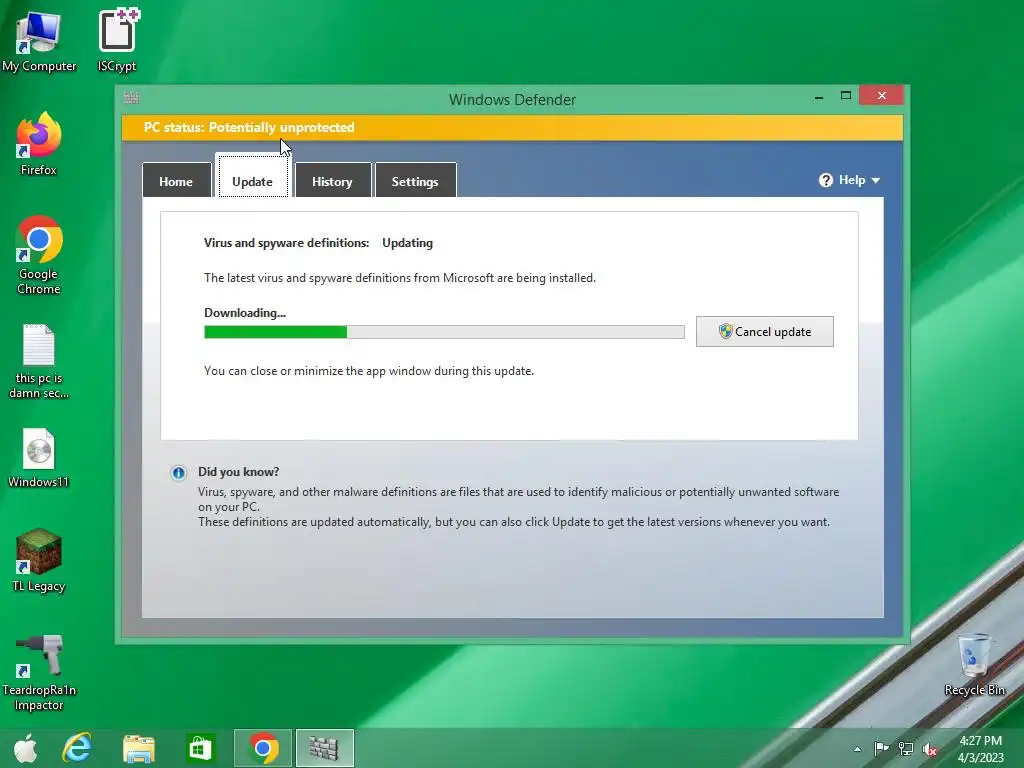Minimize the Windows Defender window
This screenshot has width=1024, height=768.
819,97
